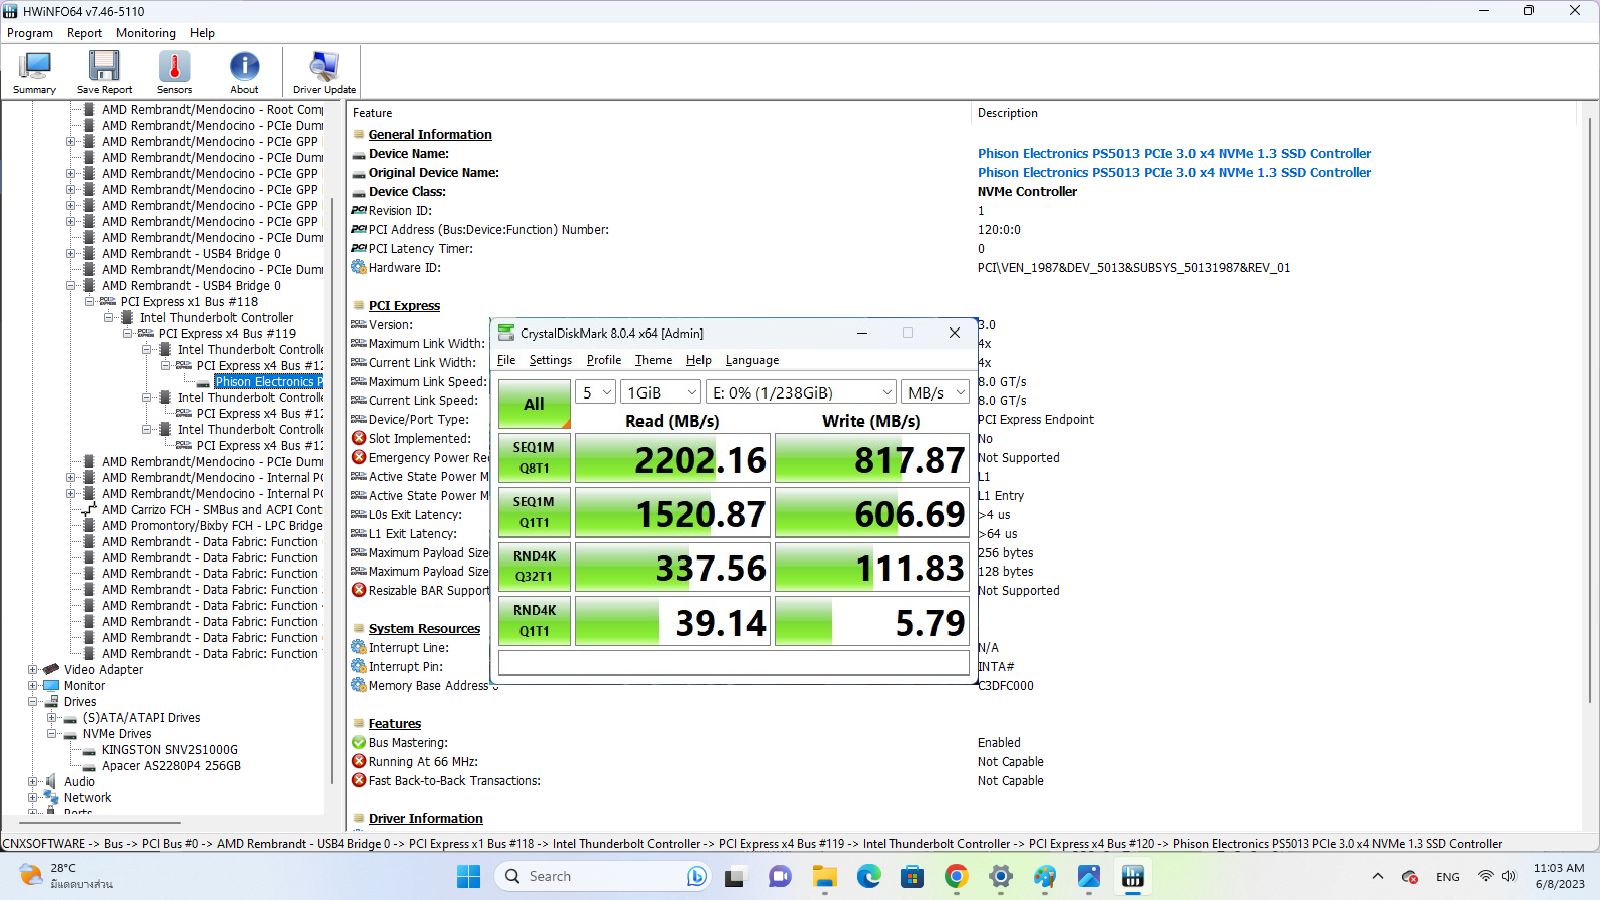Open the Windows Start menu
Screen dimensions: 1600x900
[x=468, y=876]
